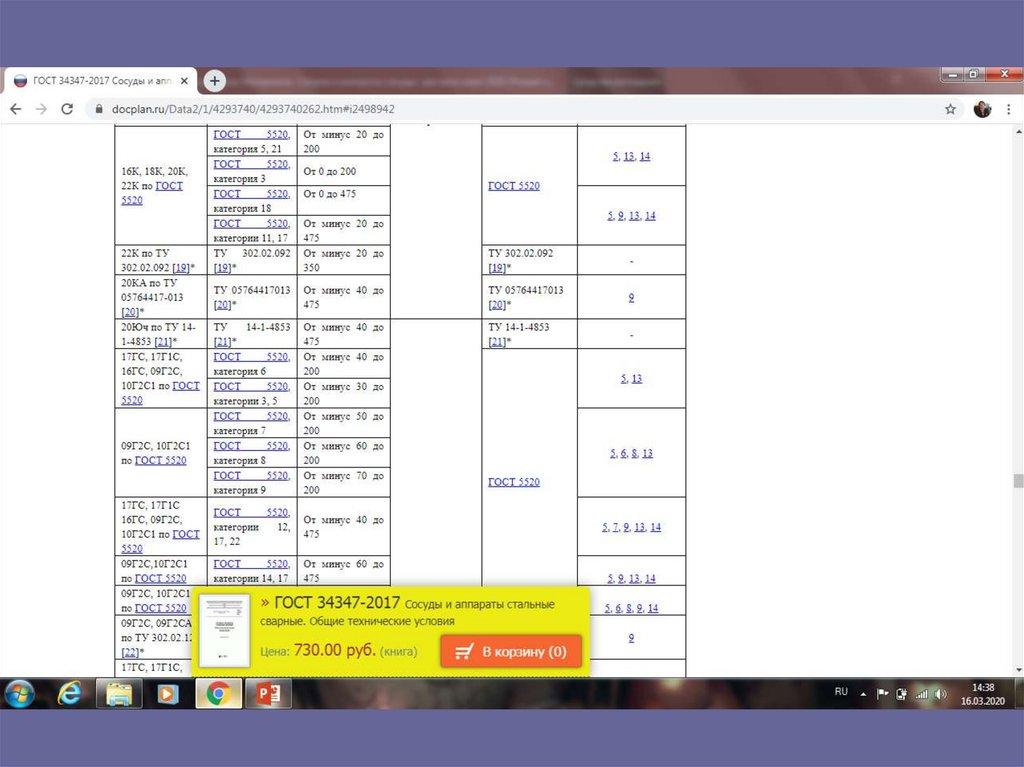Reload the page with the refresh icon
The width and height of the screenshot is (1024, 767).
pyautogui.click(x=67, y=109)
